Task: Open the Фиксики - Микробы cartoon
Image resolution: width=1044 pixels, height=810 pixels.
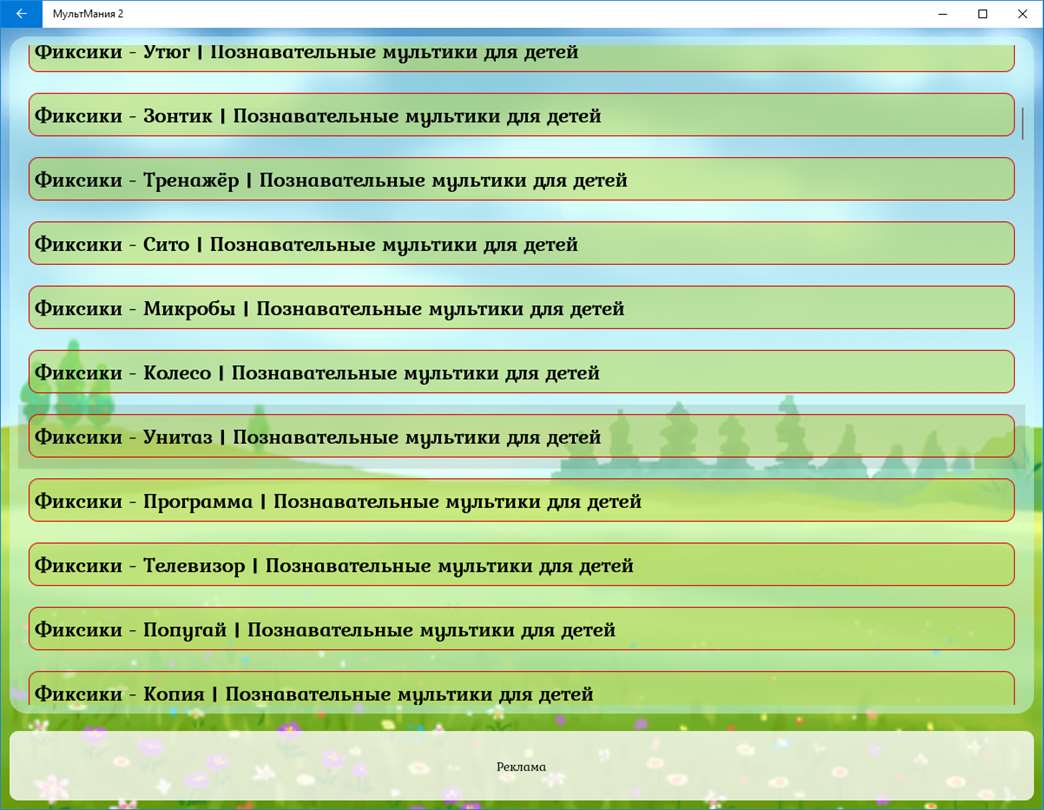Action: (521, 307)
